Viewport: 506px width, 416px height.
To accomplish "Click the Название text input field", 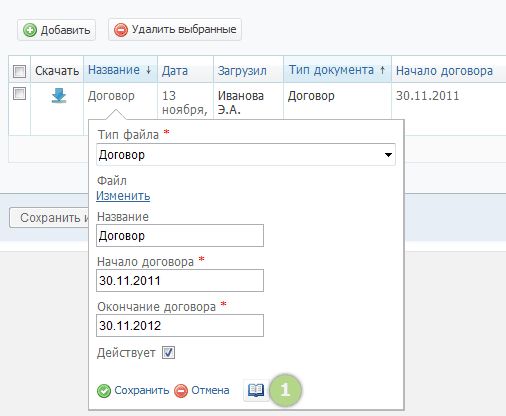I will 180,236.
